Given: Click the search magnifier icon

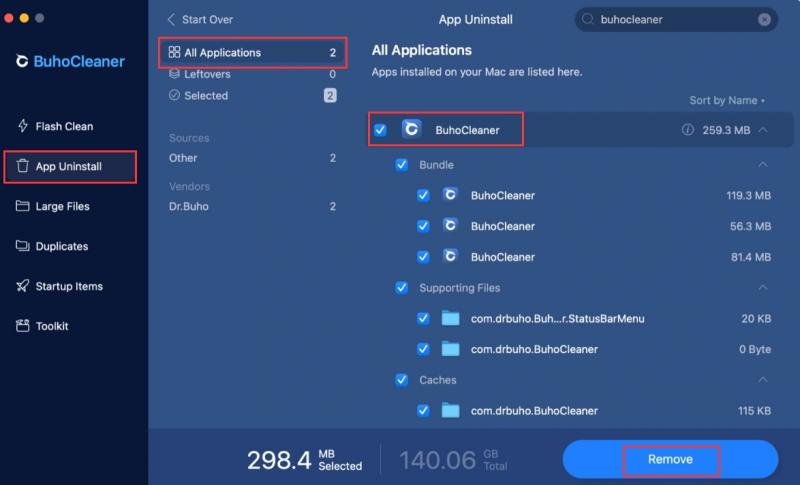Looking at the screenshot, I should pos(588,19).
